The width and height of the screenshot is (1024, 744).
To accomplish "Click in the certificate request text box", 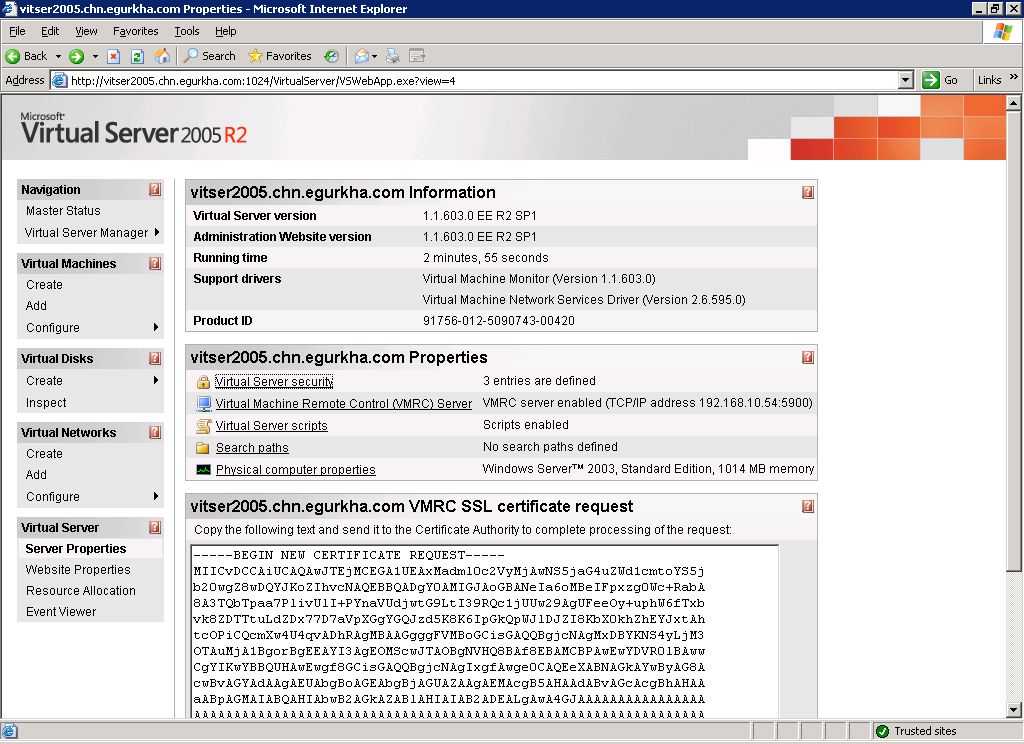I will click(485, 632).
